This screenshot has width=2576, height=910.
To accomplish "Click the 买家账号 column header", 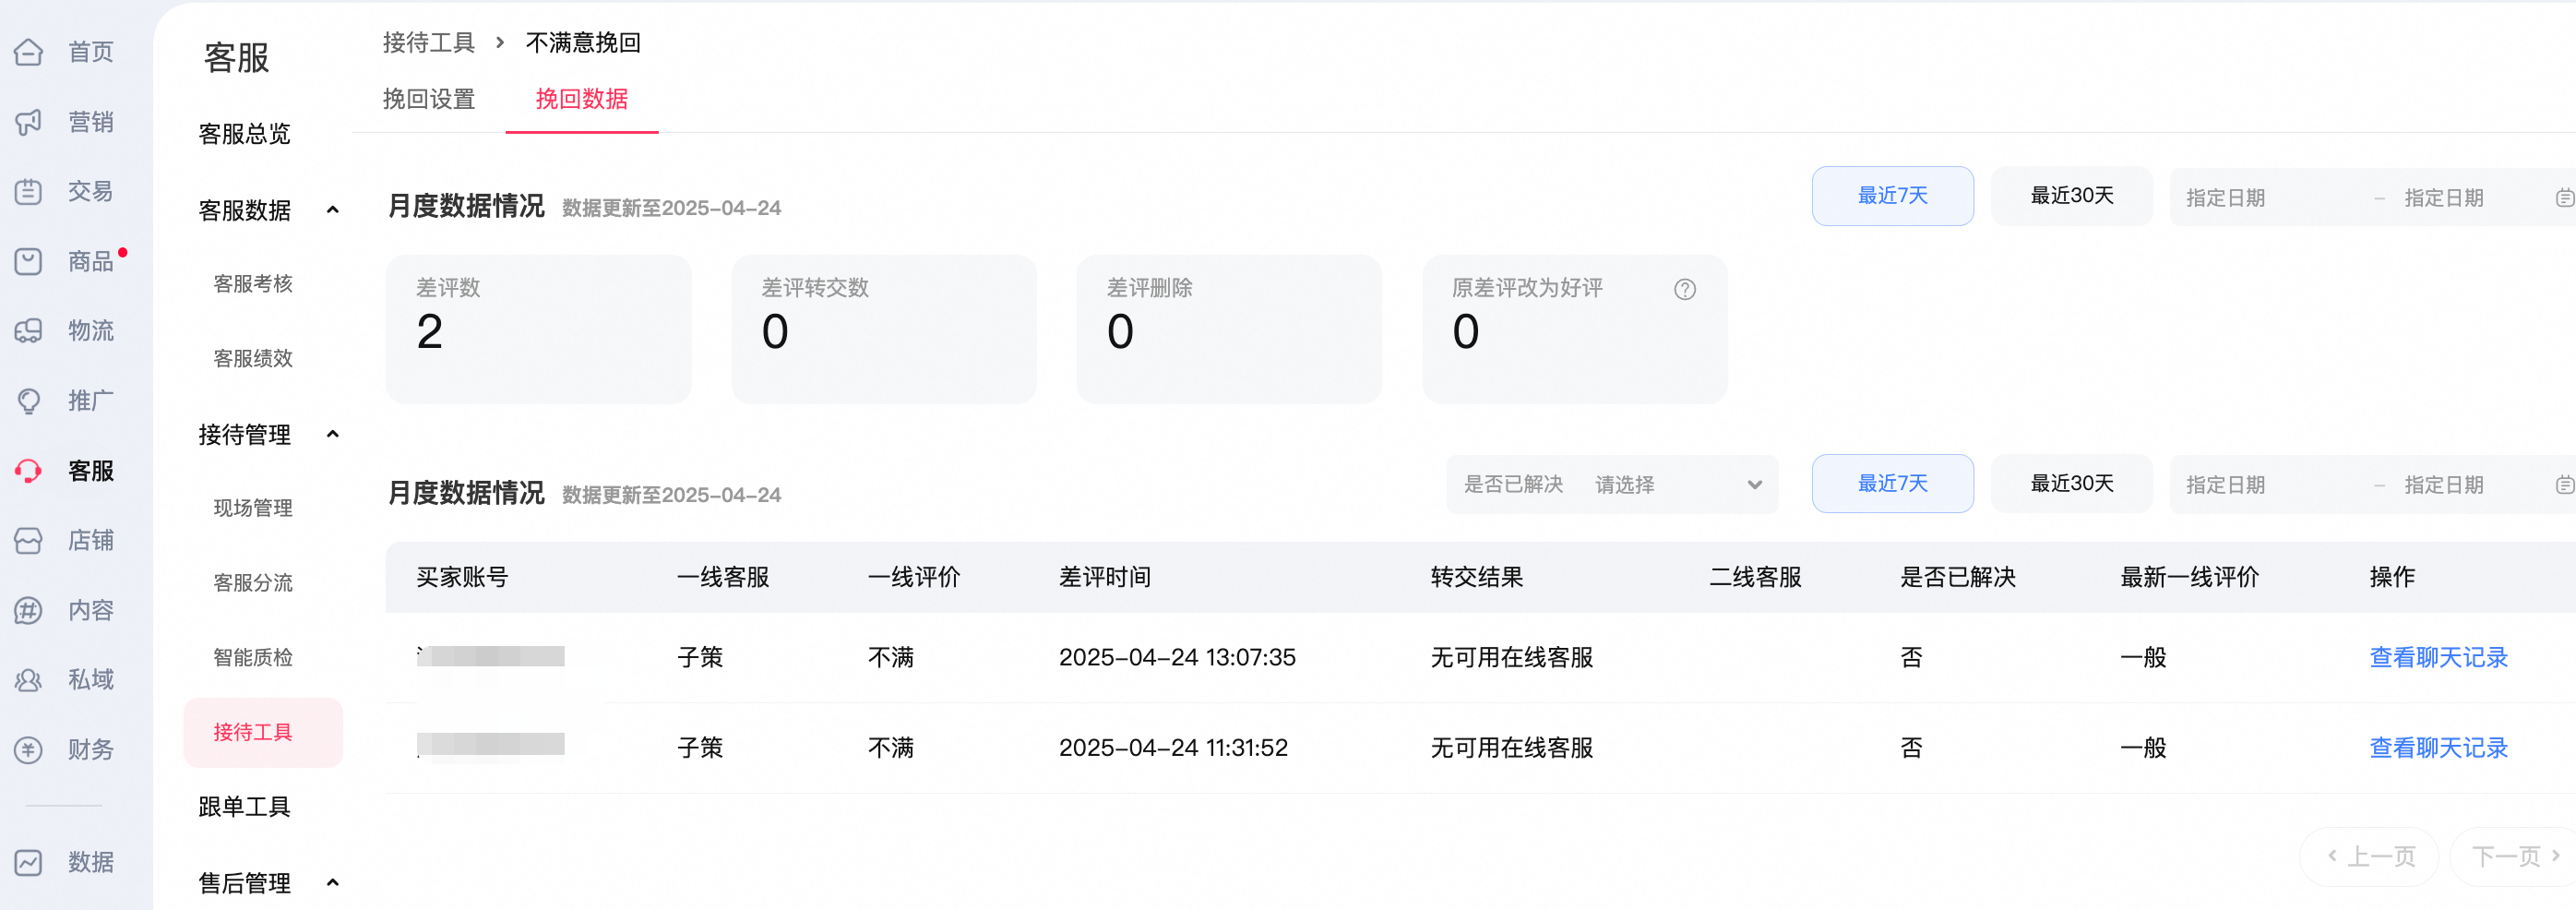I will pyautogui.click(x=462, y=577).
